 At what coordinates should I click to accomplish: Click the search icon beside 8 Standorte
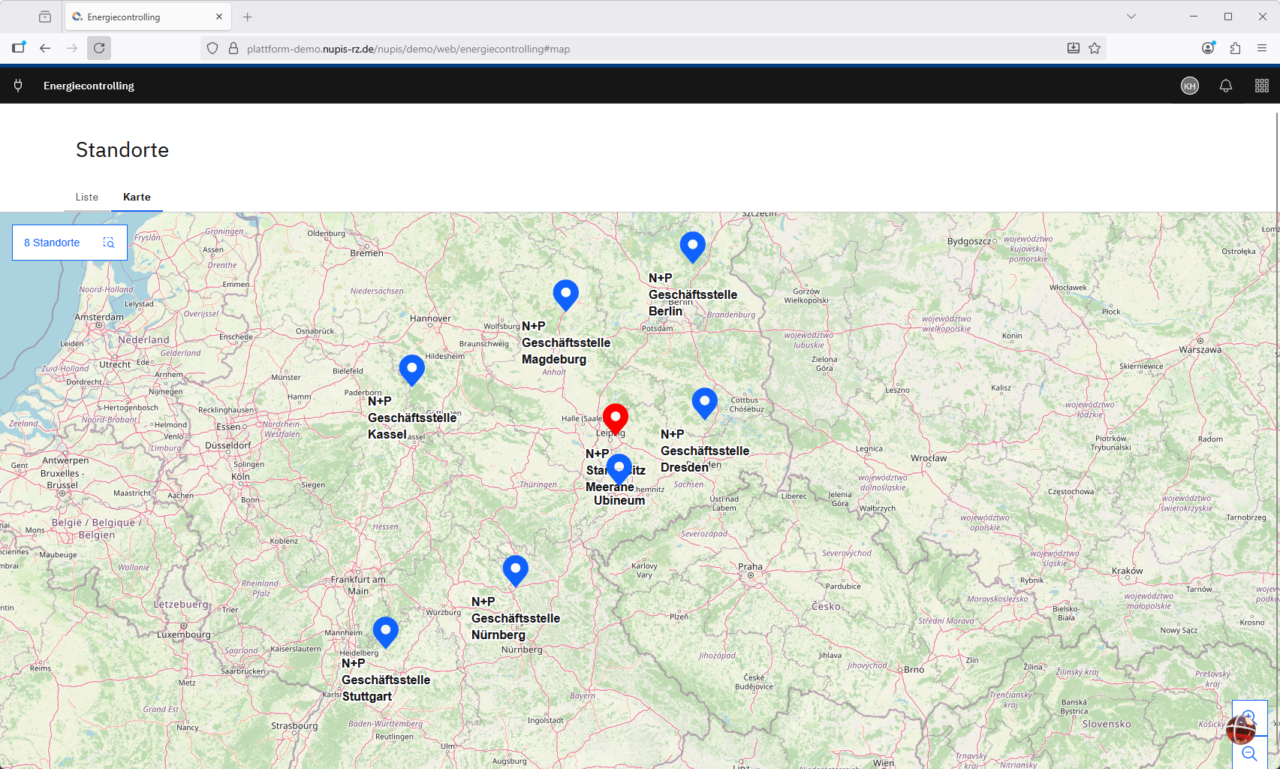(x=109, y=243)
